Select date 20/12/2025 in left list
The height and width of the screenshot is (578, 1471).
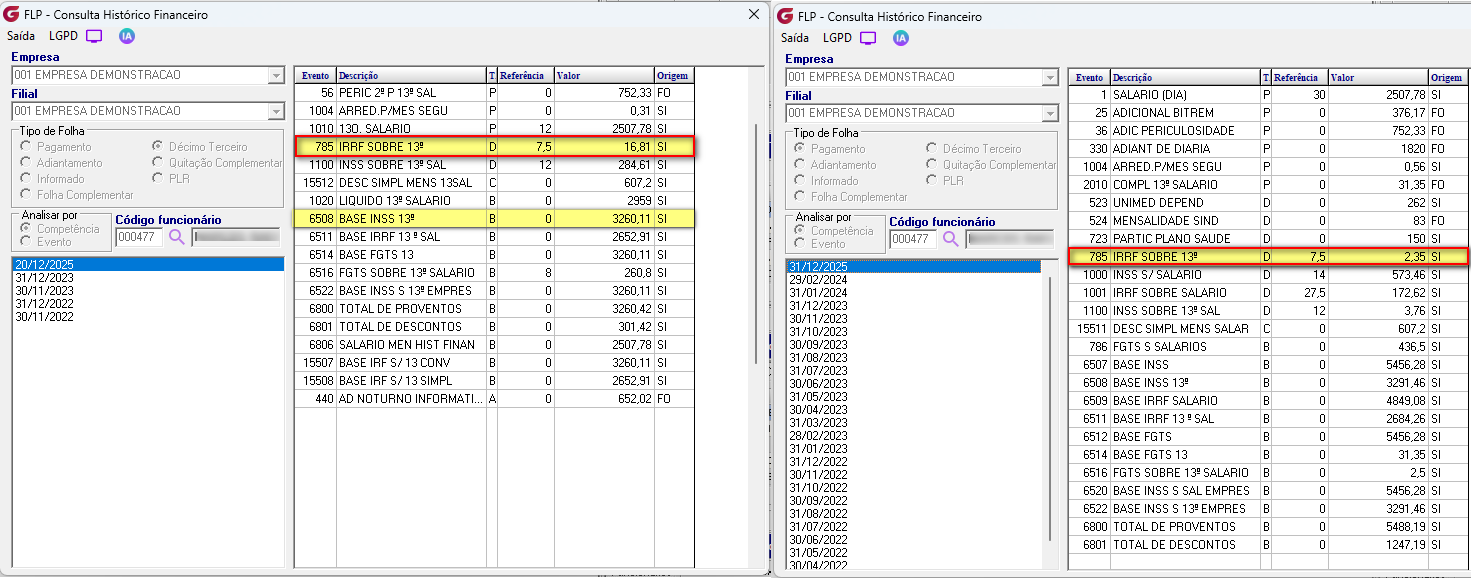148,264
